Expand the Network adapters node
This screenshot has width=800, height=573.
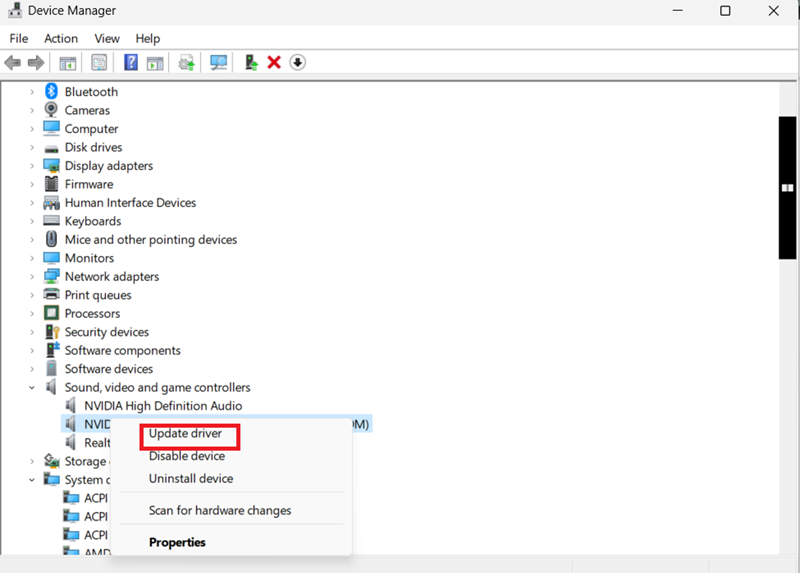point(32,277)
